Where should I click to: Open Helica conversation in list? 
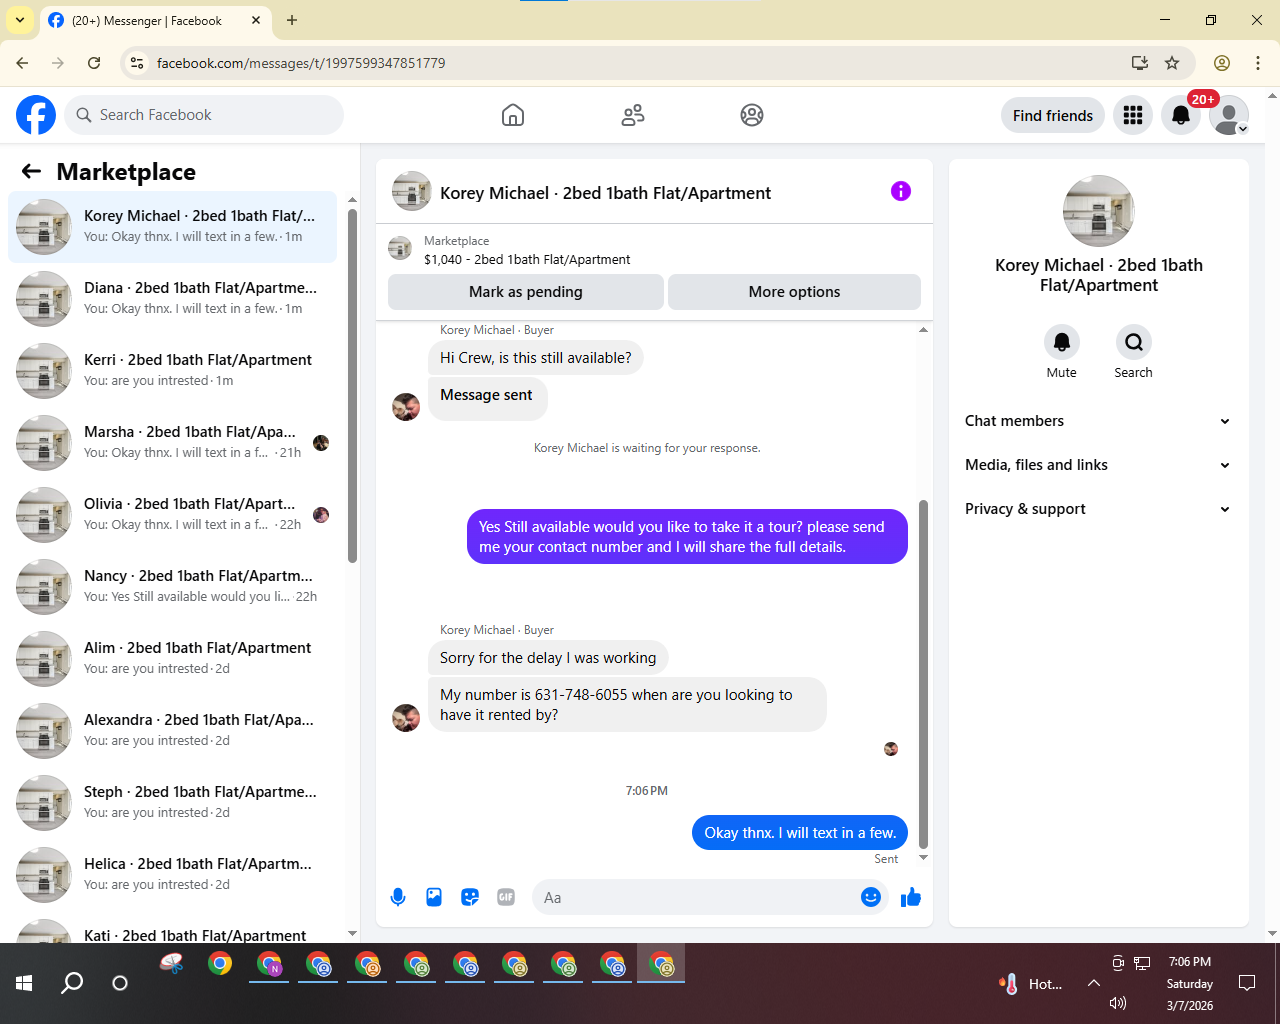coord(172,875)
